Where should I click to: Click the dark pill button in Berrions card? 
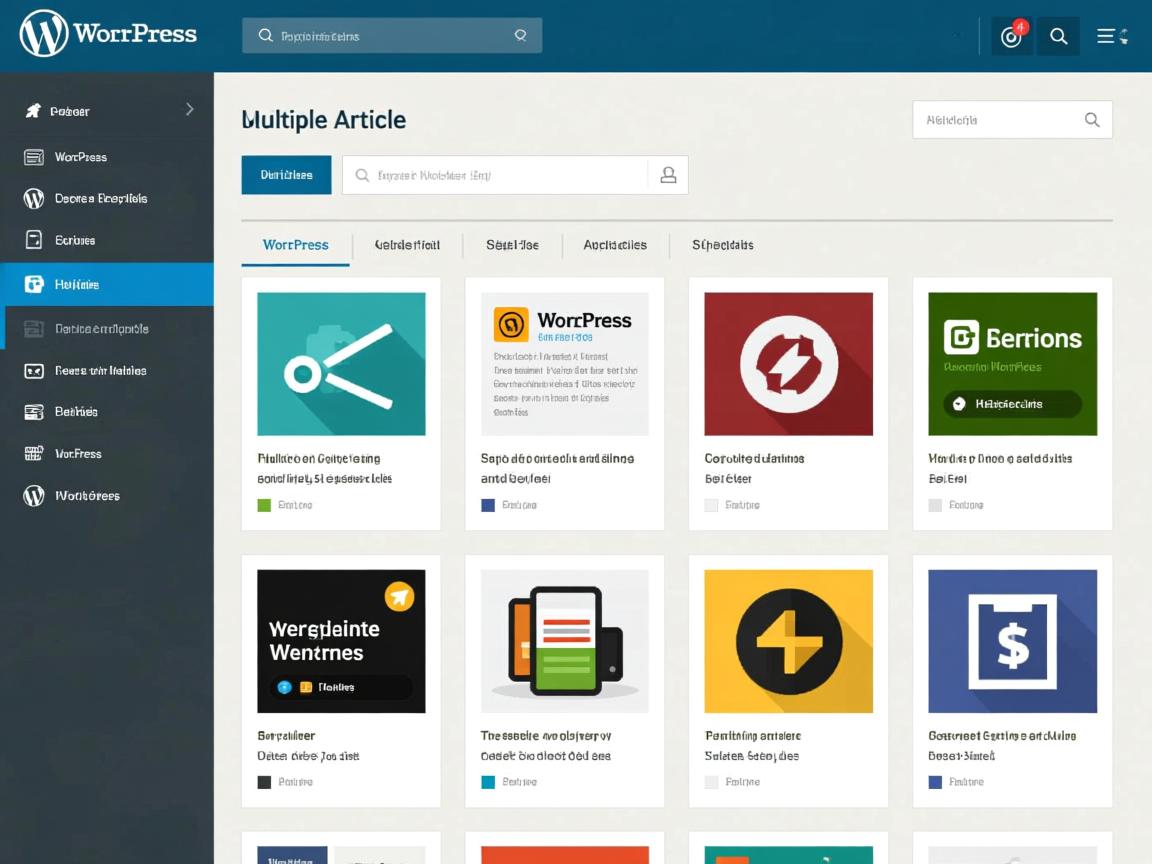1012,404
